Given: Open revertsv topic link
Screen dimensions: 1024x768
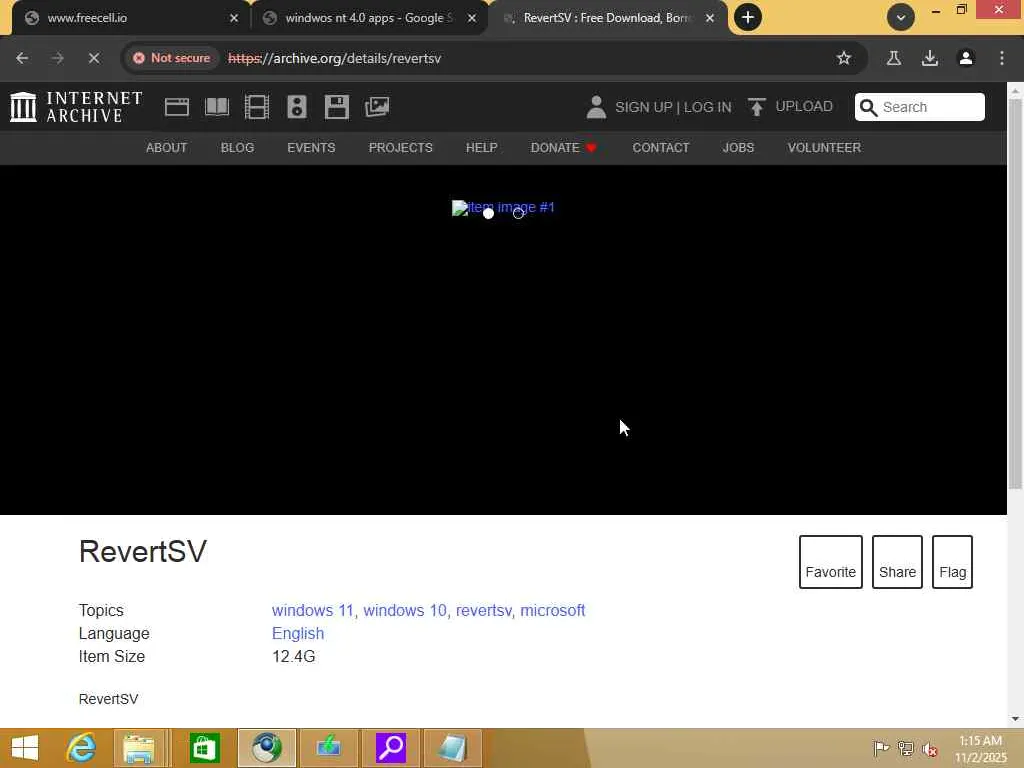Looking at the screenshot, I should [483, 610].
